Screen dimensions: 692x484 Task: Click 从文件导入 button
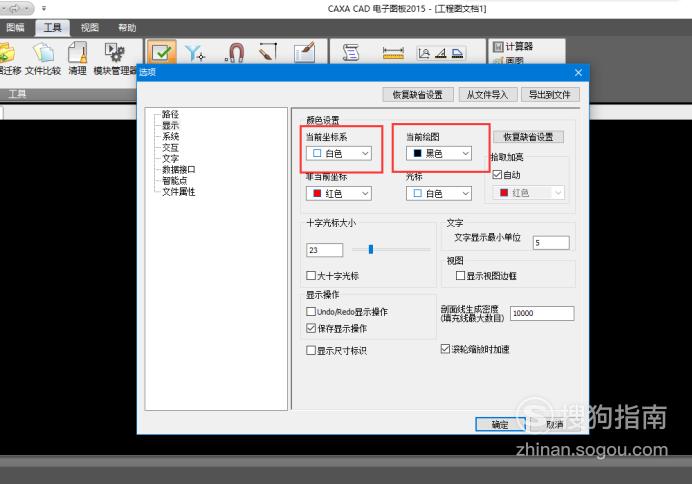[487, 95]
